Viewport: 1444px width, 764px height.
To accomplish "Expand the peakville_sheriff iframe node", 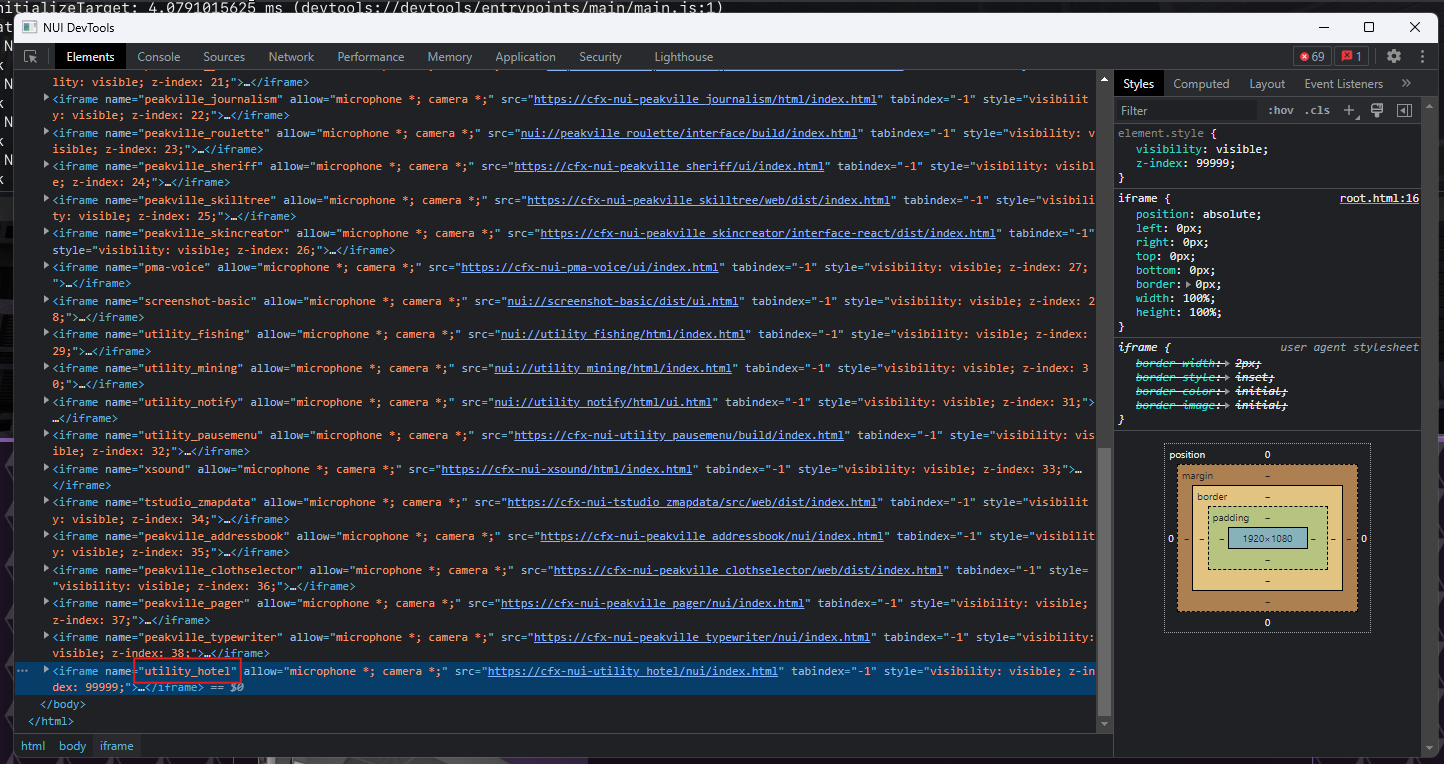I will pos(45,165).
